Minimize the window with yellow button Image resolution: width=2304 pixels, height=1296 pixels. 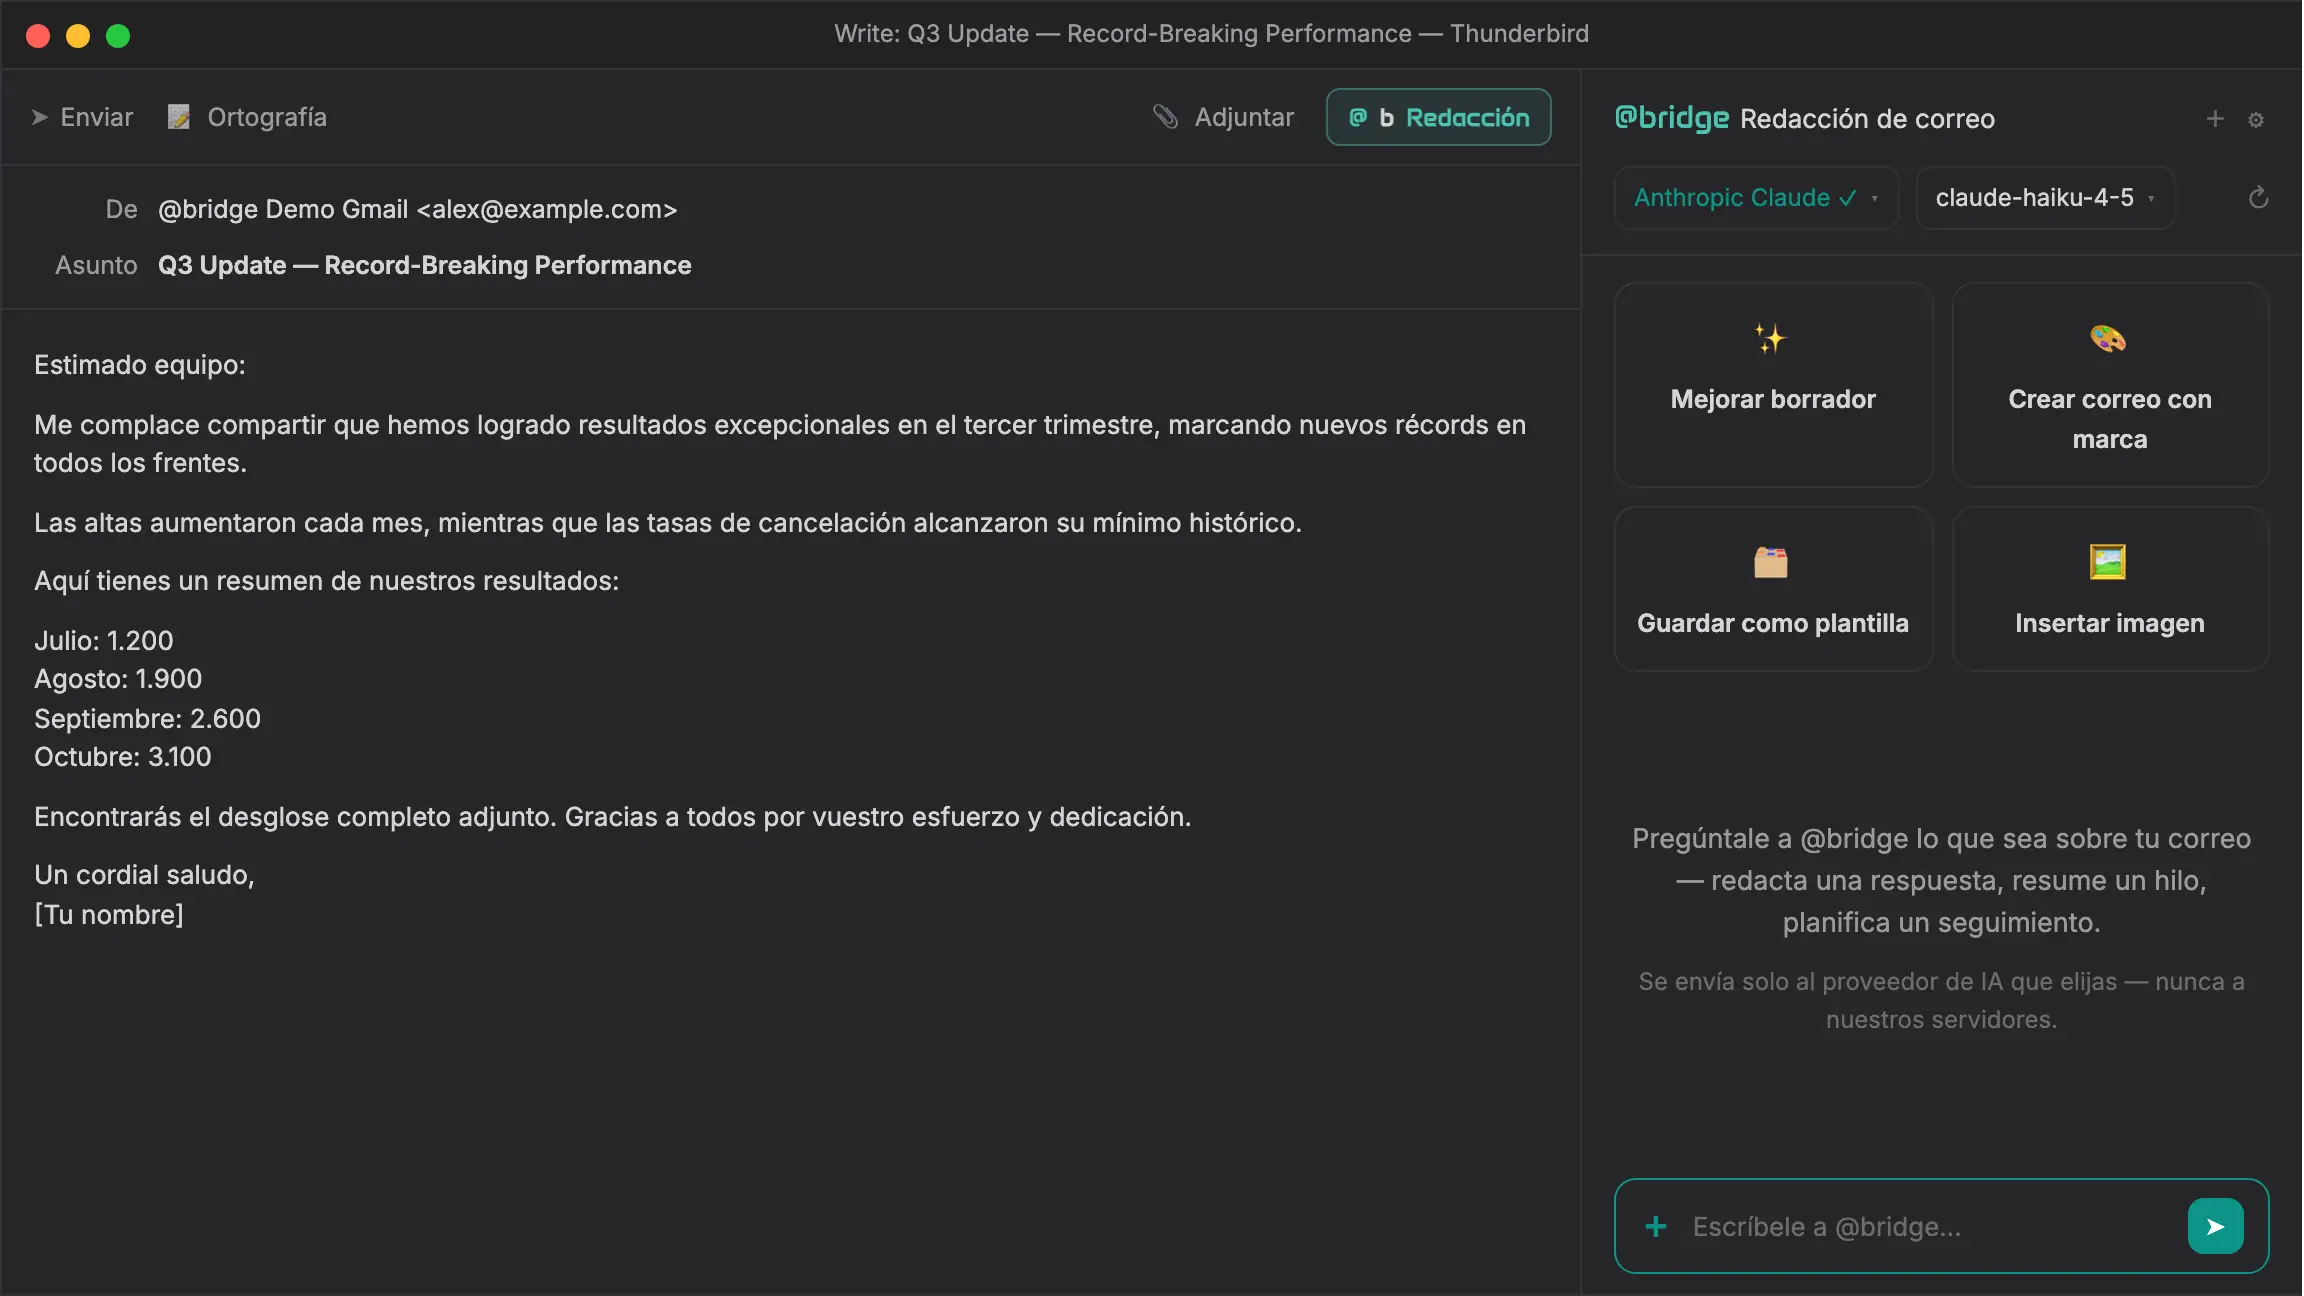point(78,36)
